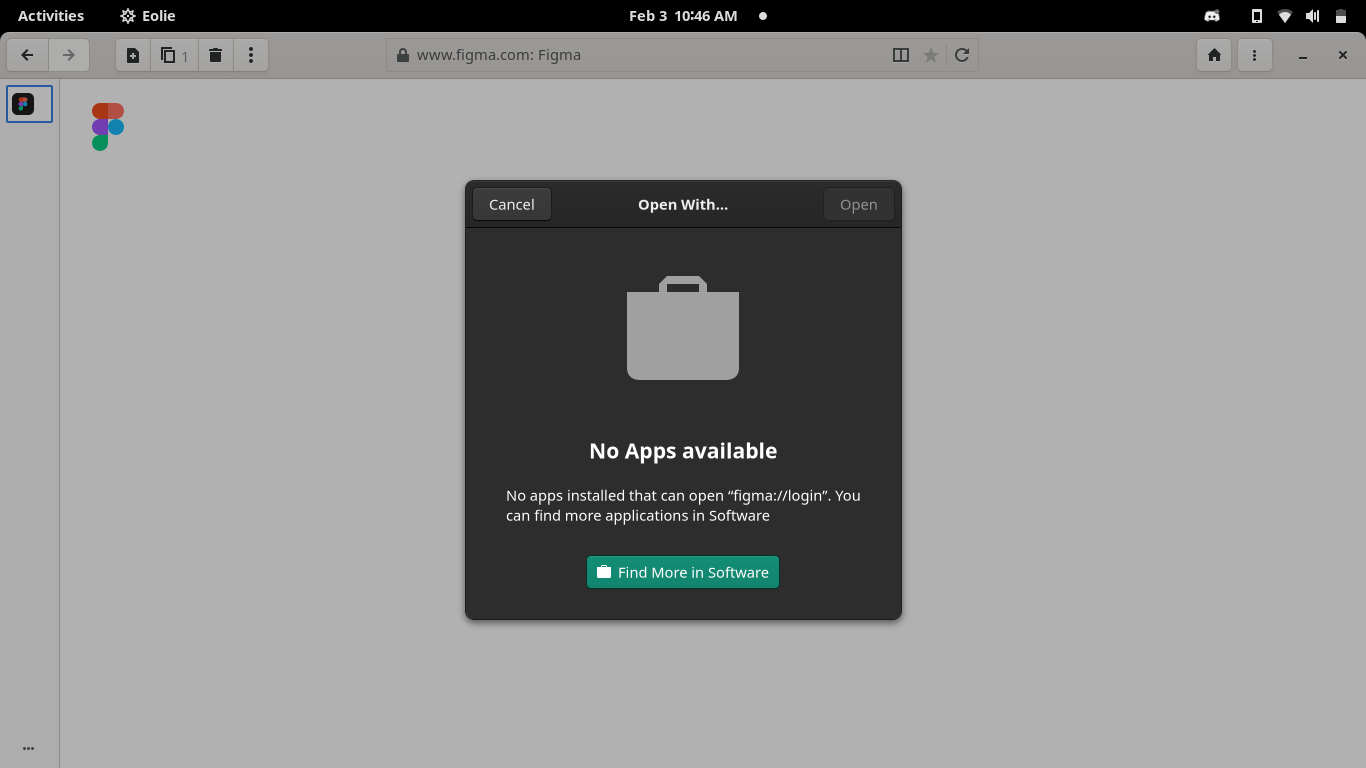Viewport: 1366px width, 768px height.
Task: Enable reading mode with the two-pane icon
Action: [x=901, y=55]
